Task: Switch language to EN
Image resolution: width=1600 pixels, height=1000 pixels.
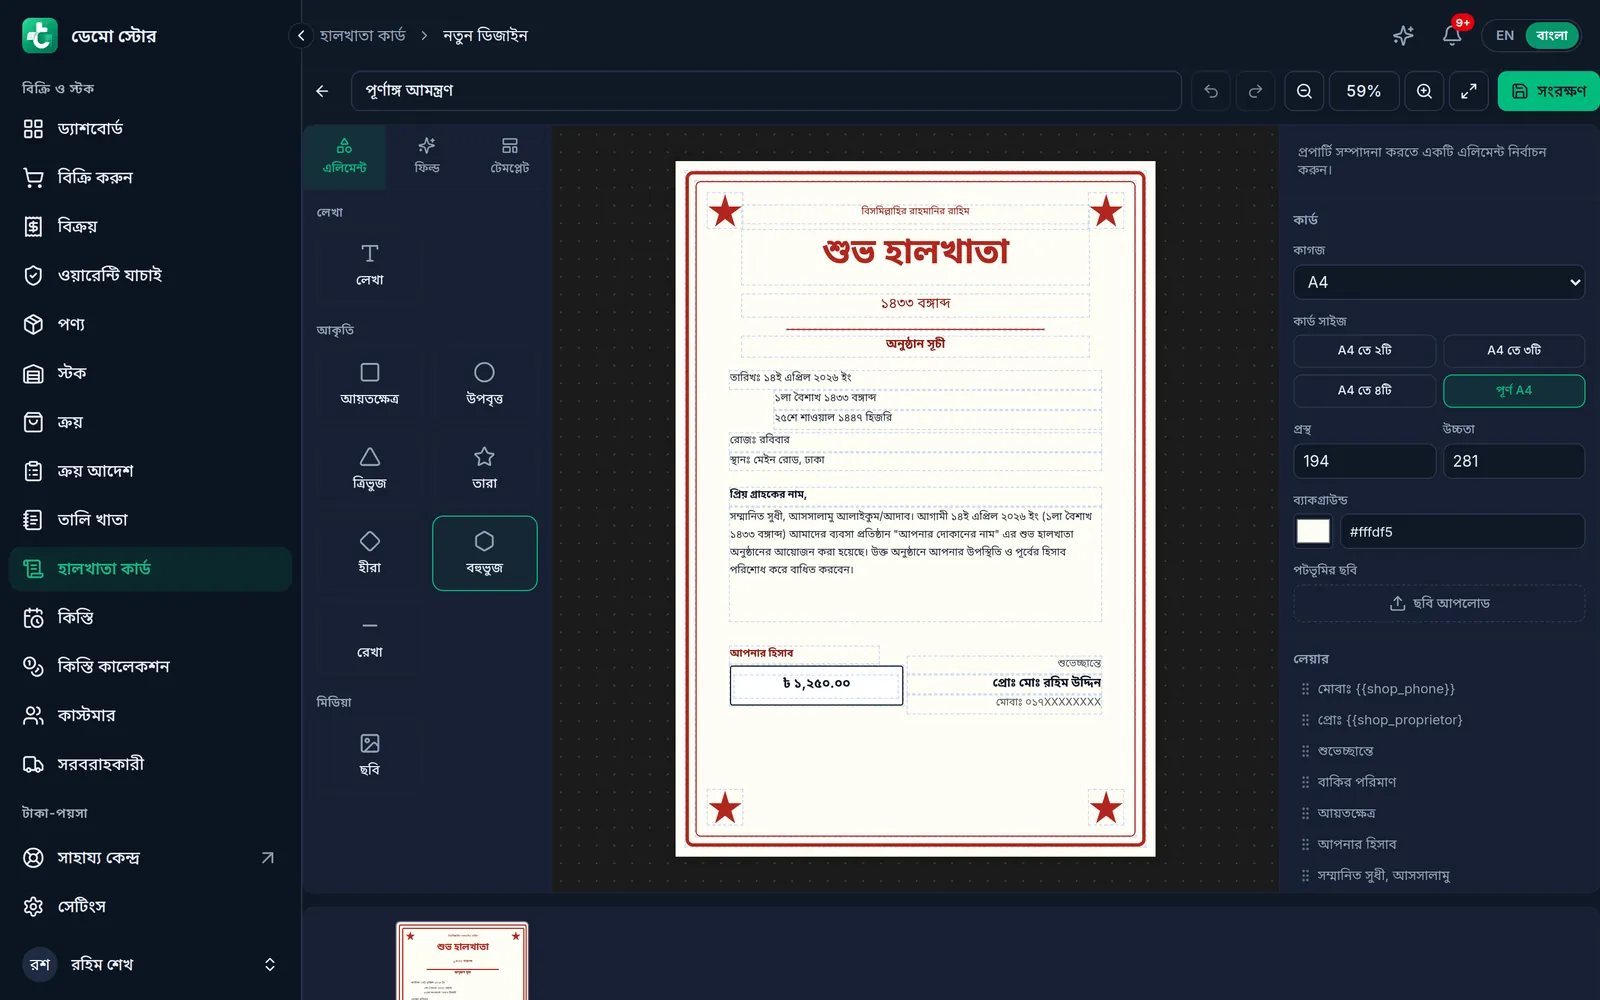Action: [1504, 35]
